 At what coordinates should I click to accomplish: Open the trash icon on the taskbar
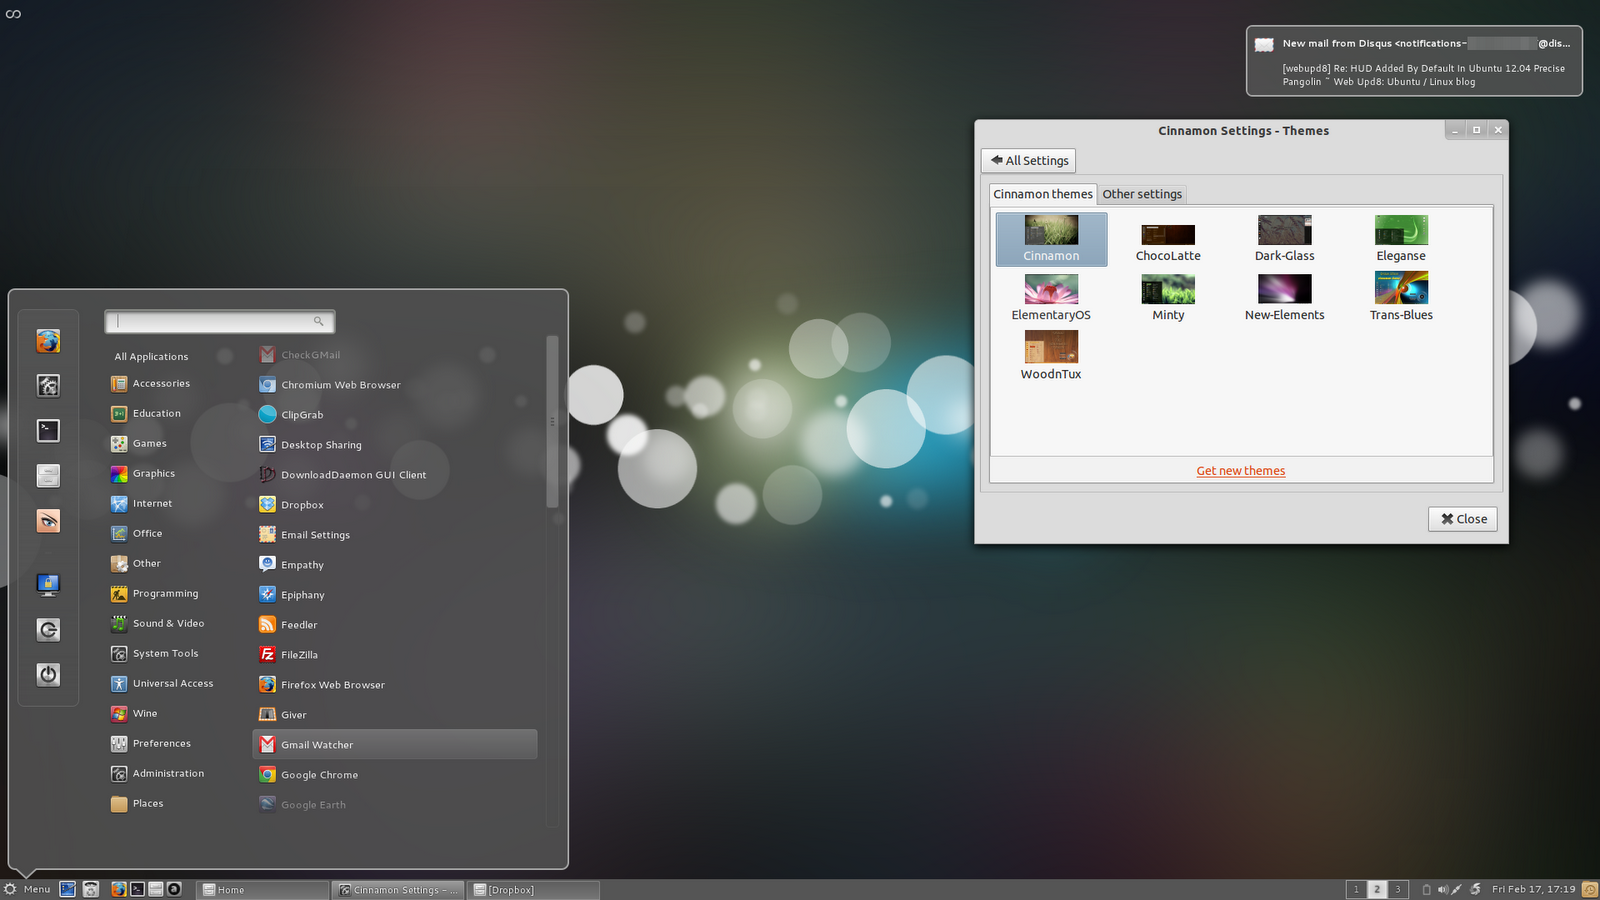91,889
